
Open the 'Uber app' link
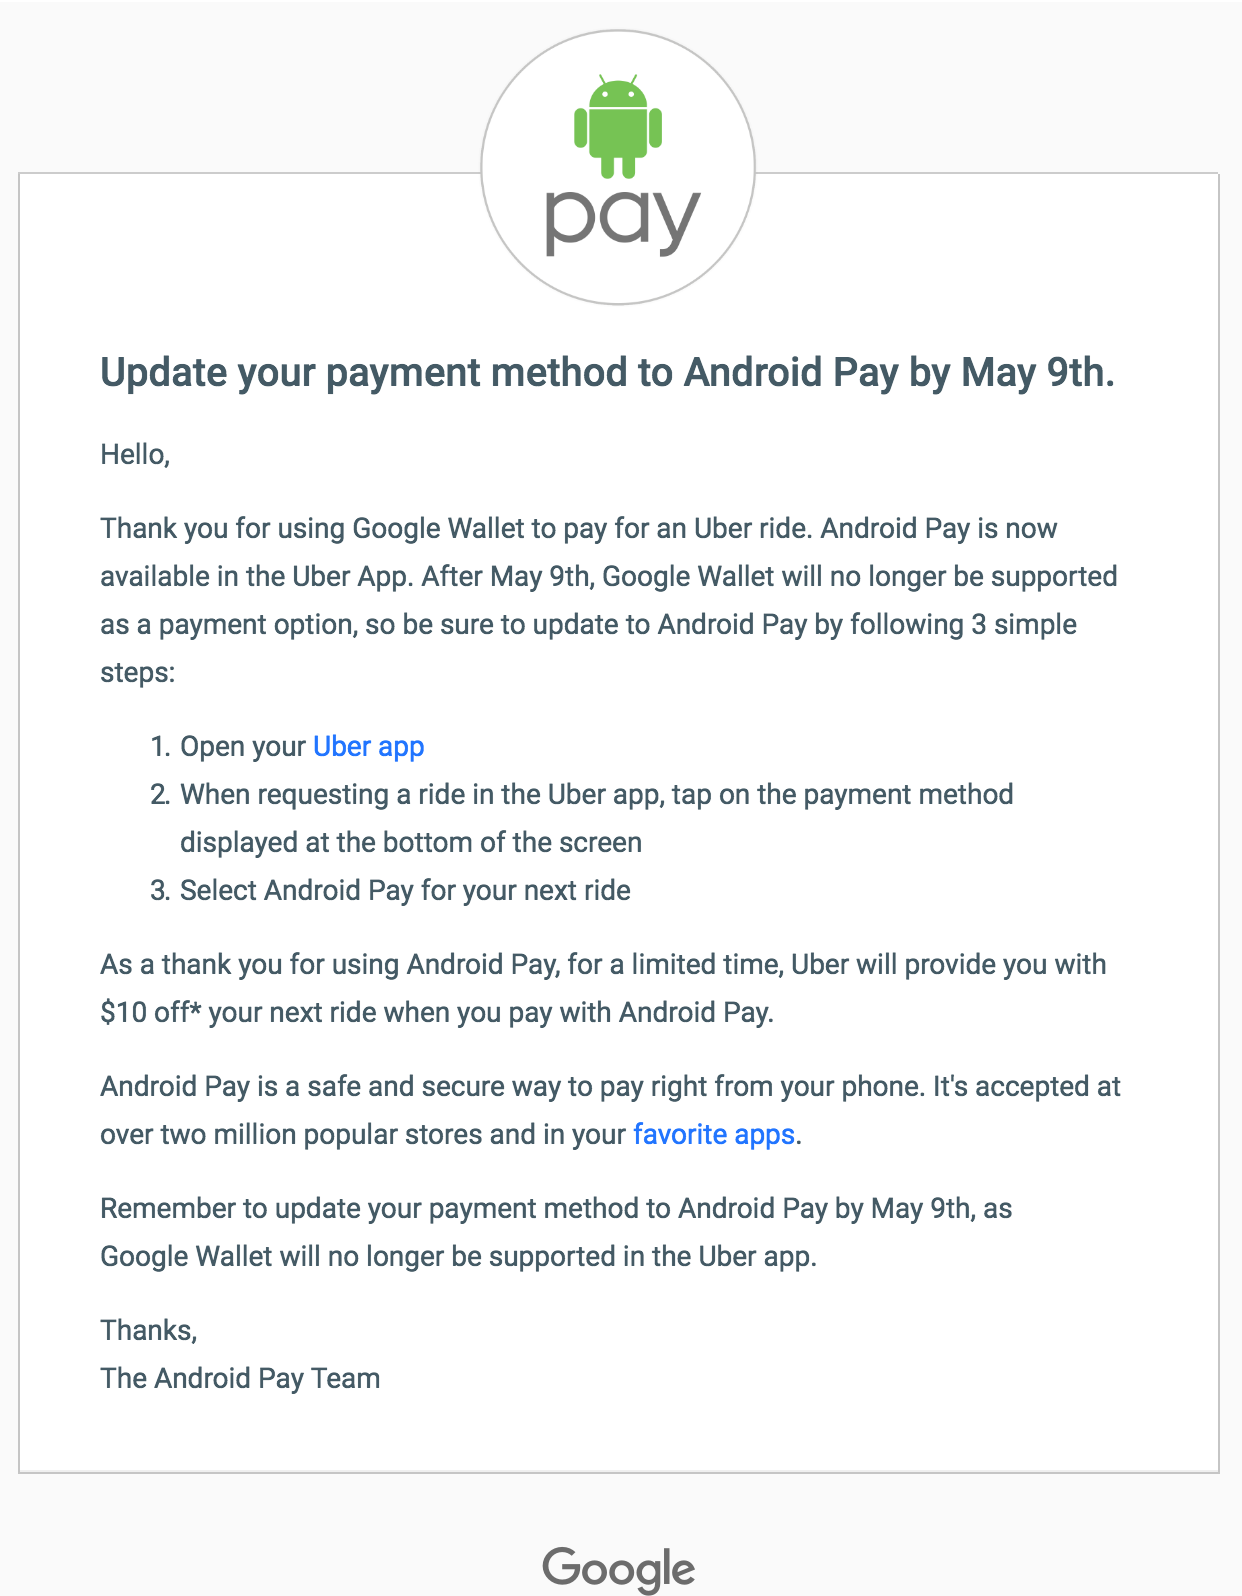(x=369, y=747)
